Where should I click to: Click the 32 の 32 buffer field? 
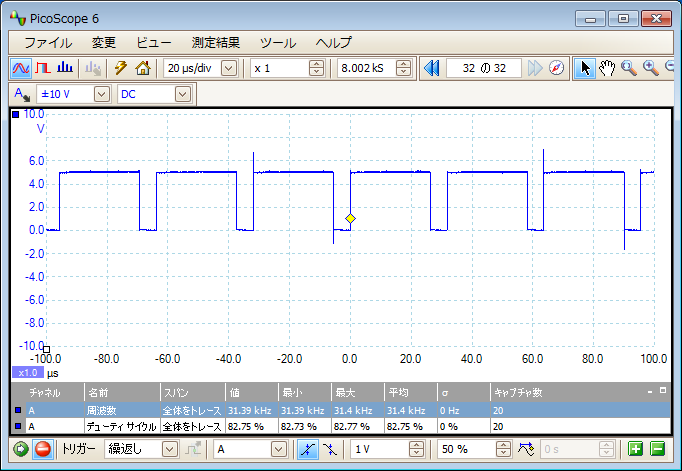pos(484,68)
